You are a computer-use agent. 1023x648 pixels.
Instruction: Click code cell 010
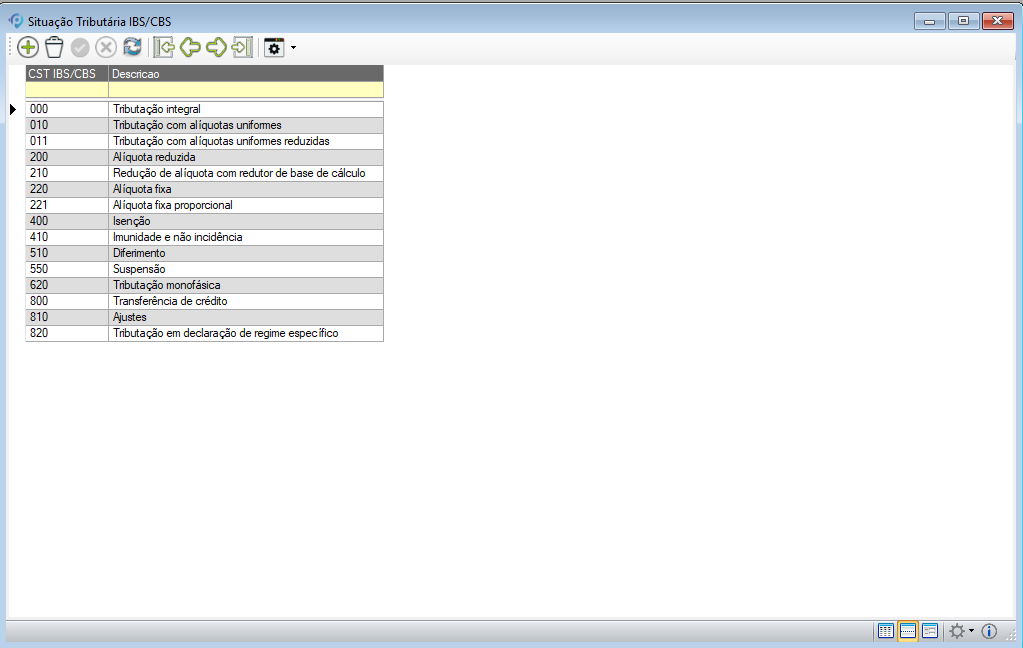[67, 125]
